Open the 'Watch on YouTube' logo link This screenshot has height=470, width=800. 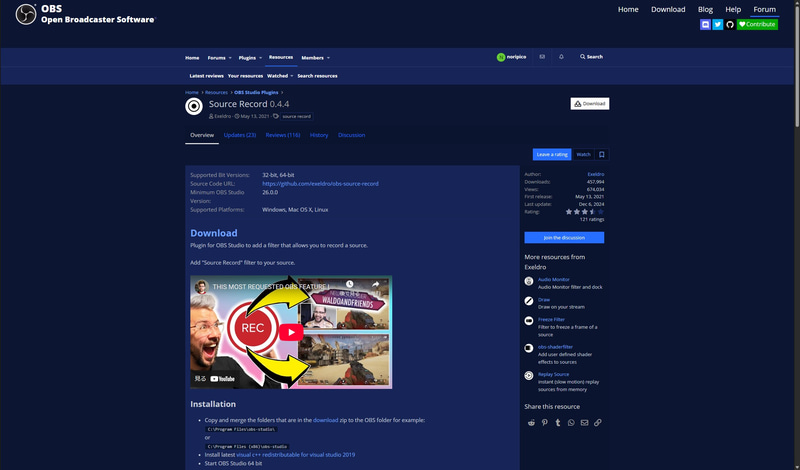click(x=222, y=379)
